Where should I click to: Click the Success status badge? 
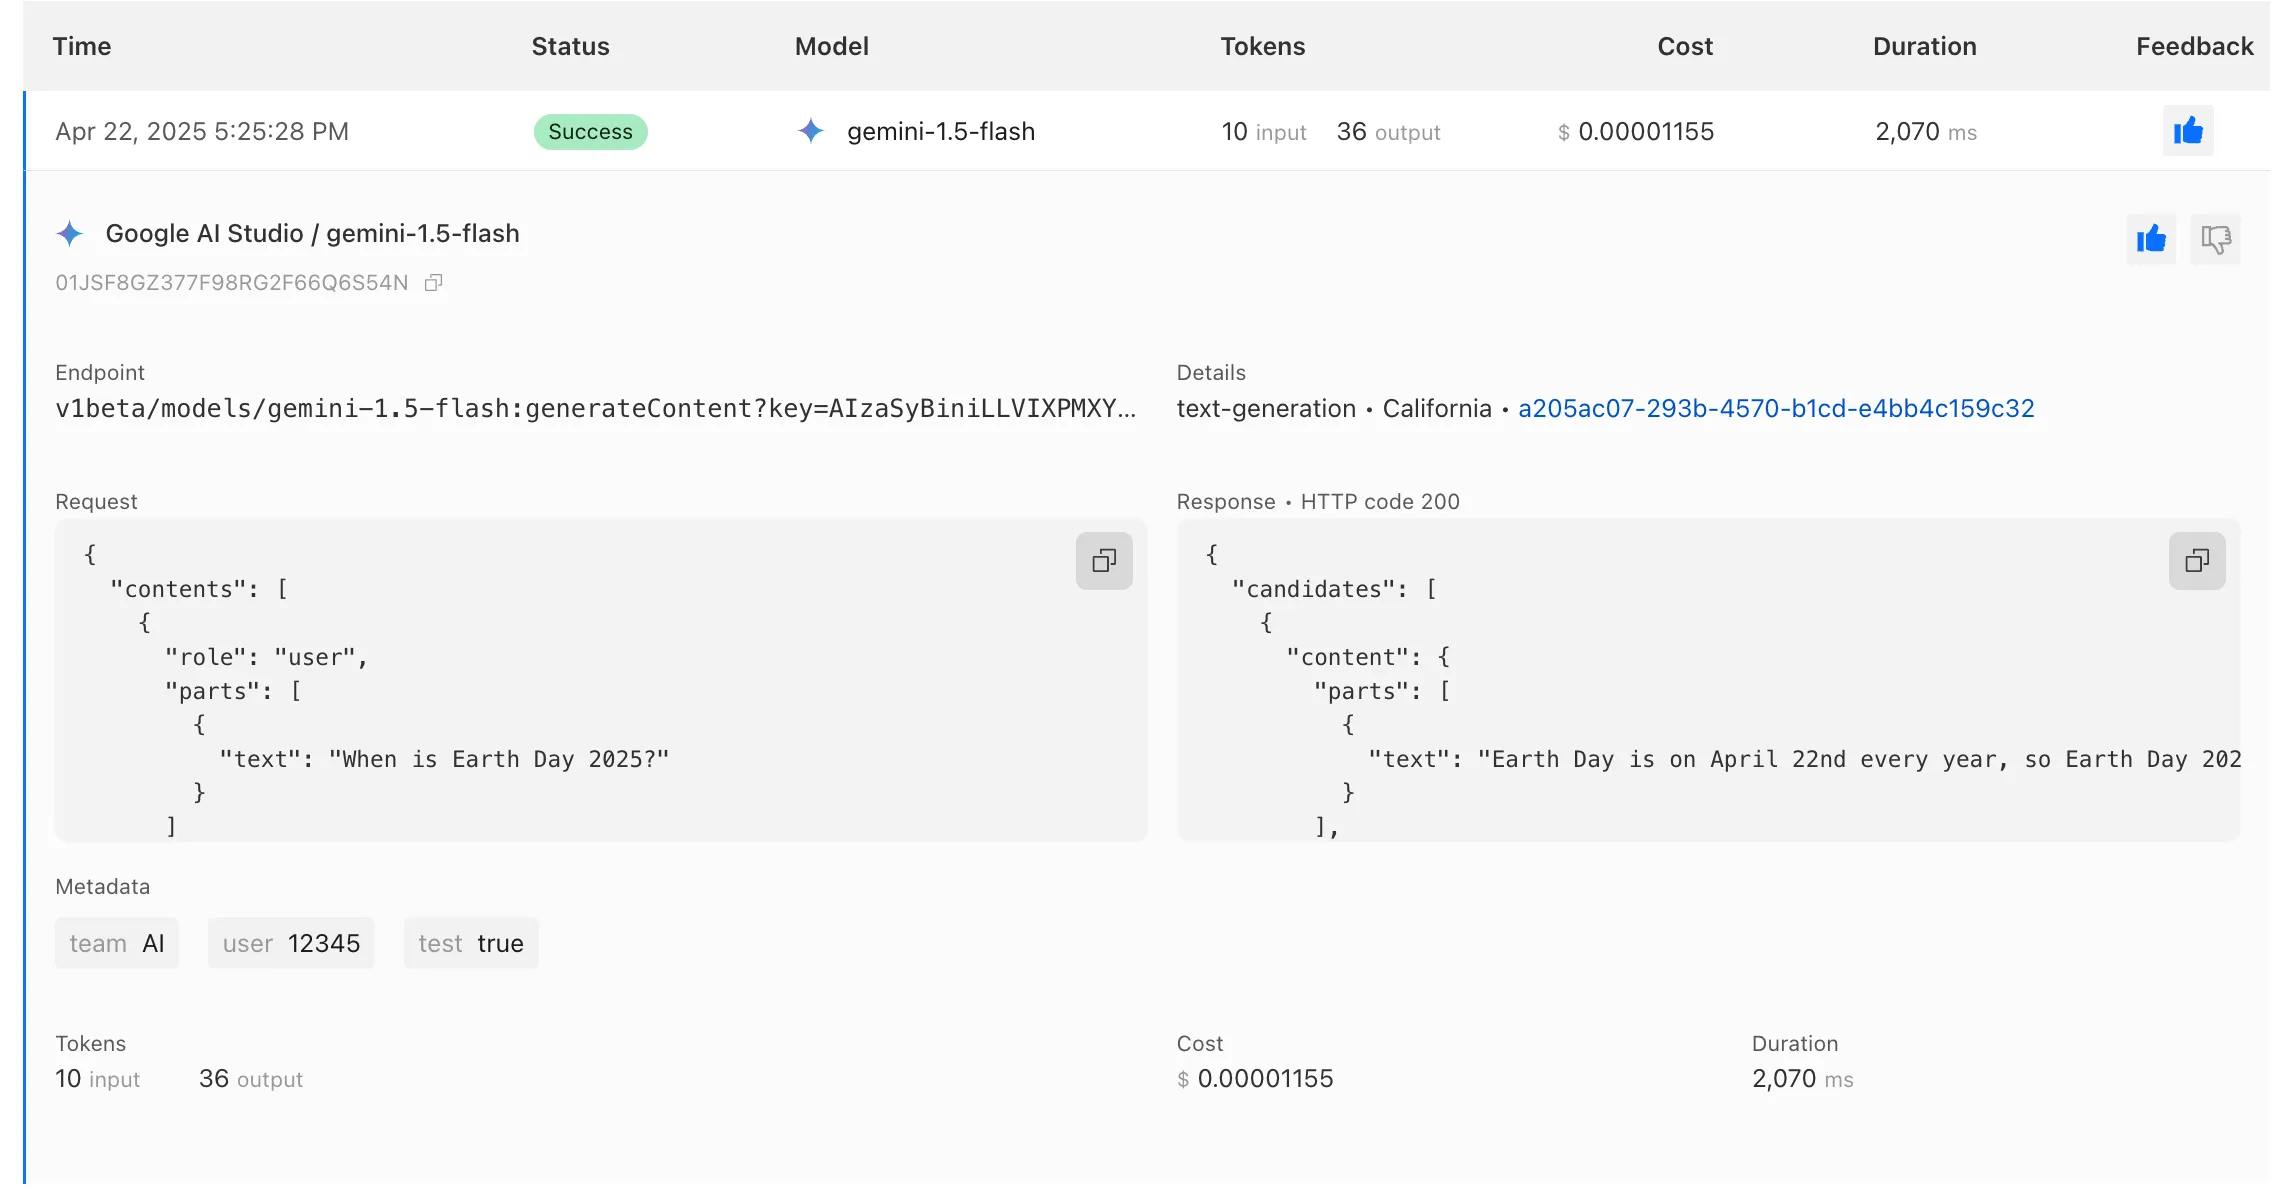click(x=590, y=132)
